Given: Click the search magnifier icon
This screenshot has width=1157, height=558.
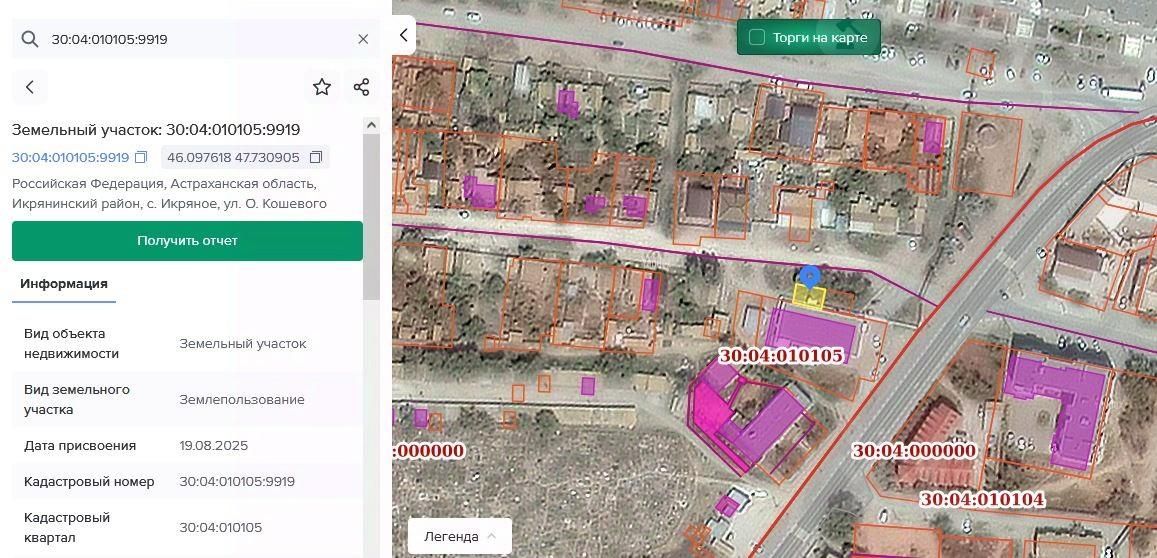Looking at the screenshot, I should (30, 39).
